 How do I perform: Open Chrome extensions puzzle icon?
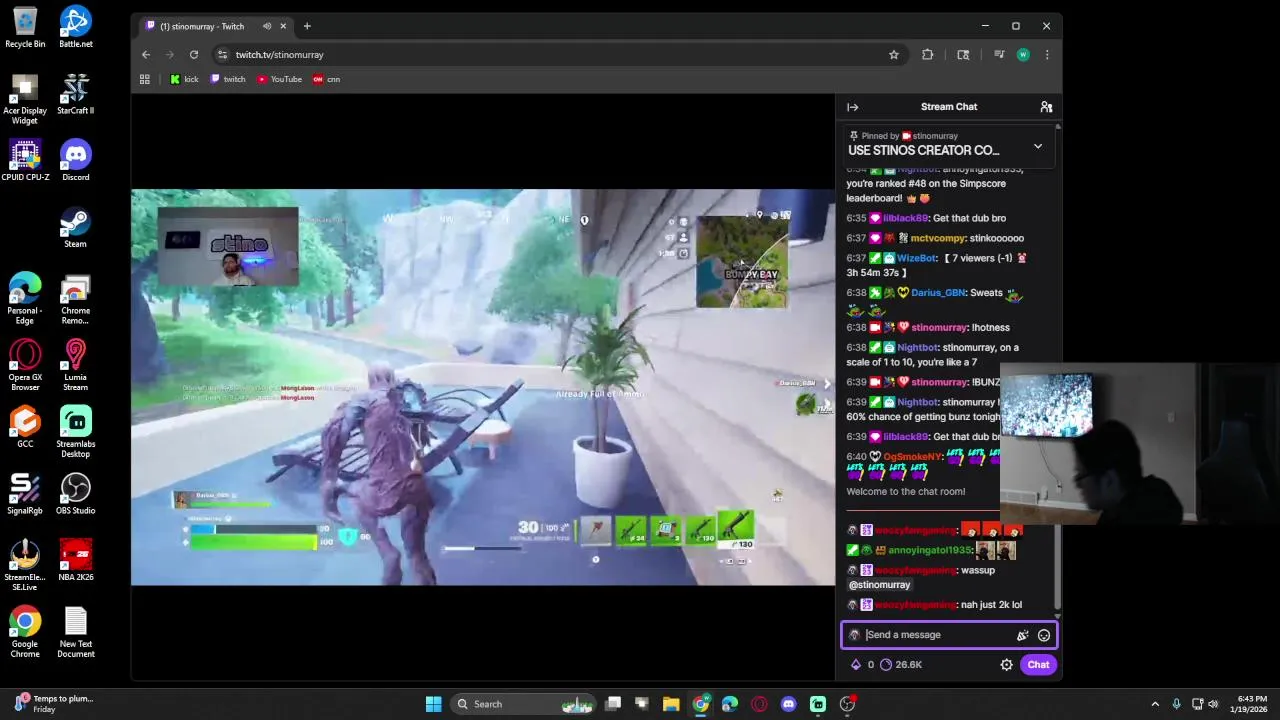pyautogui.click(x=927, y=55)
